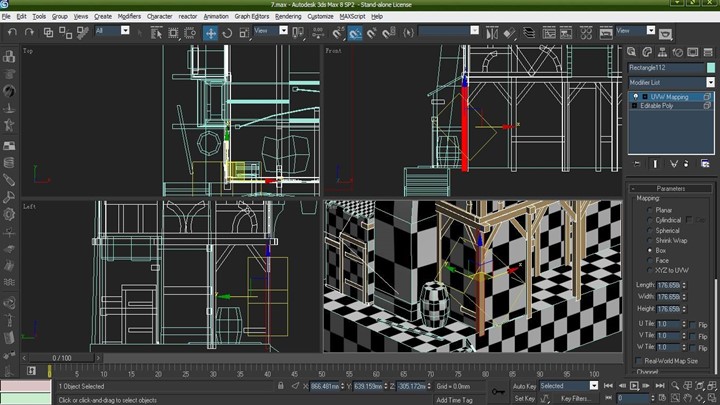The height and width of the screenshot is (405, 720).
Task: Expand the Editable Poly stack entry
Action: 635,106
